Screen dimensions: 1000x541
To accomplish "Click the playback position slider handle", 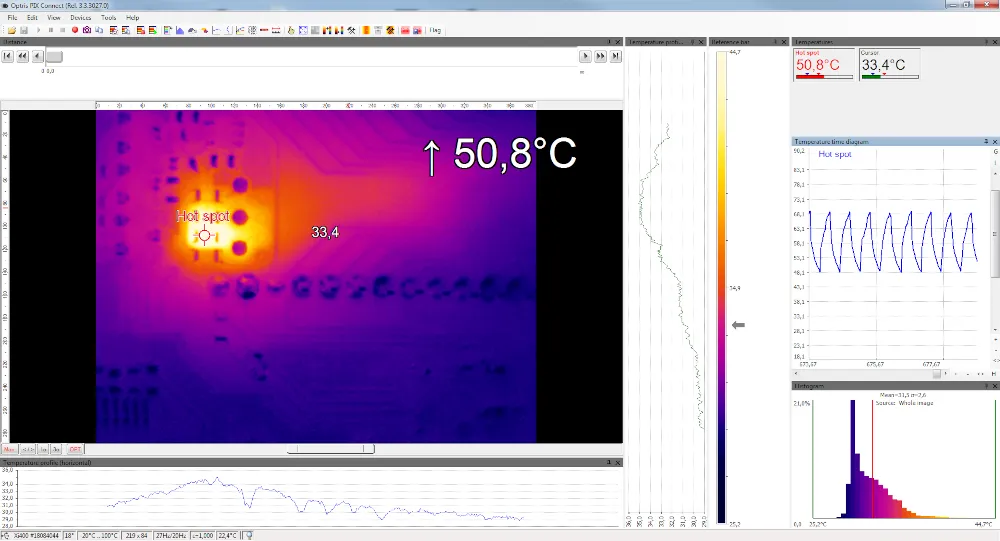I will point(54,57).
